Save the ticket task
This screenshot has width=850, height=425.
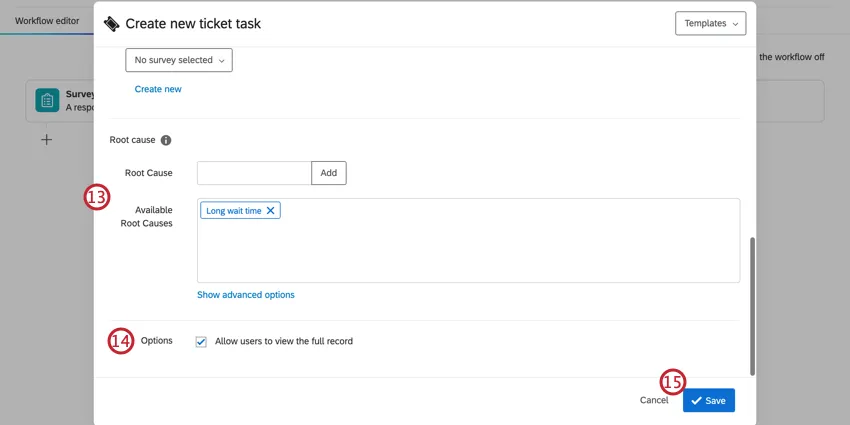(x=709, y=400)
